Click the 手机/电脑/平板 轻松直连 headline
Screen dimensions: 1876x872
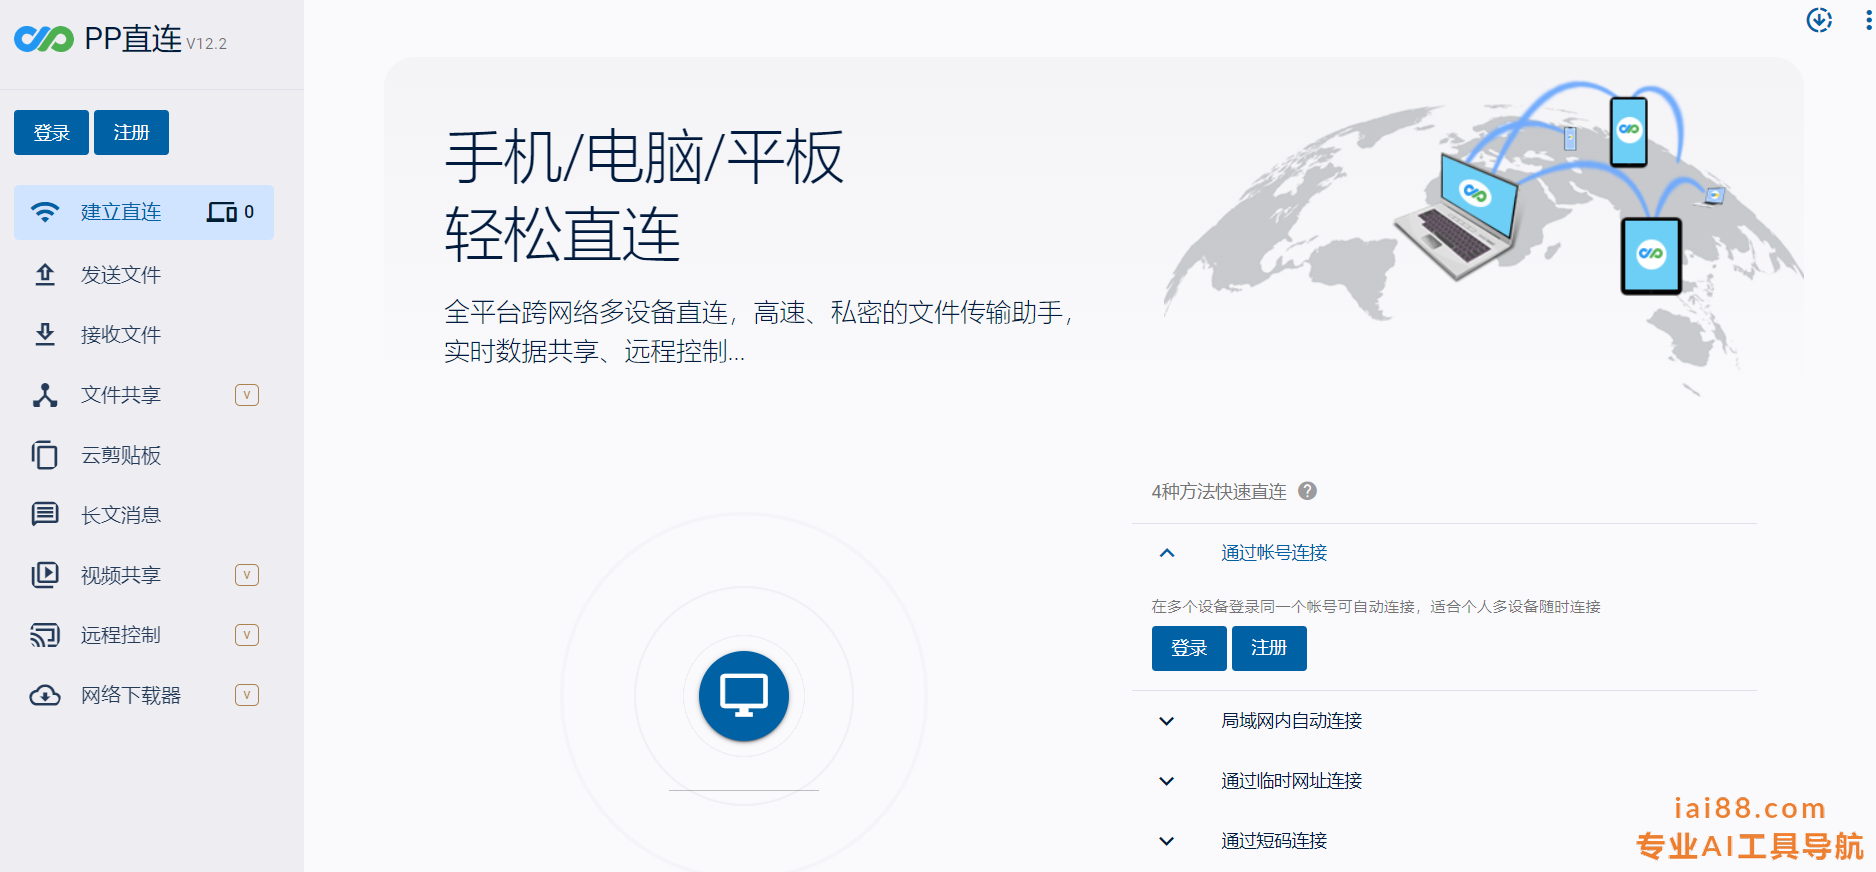tap(644, 196)
